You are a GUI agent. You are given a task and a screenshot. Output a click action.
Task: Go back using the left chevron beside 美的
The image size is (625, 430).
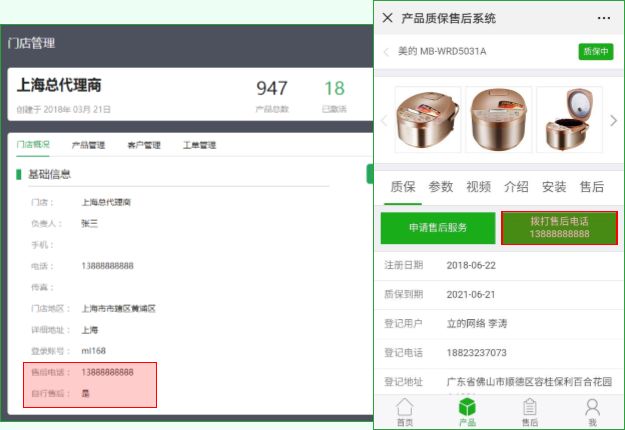[386, 52]
